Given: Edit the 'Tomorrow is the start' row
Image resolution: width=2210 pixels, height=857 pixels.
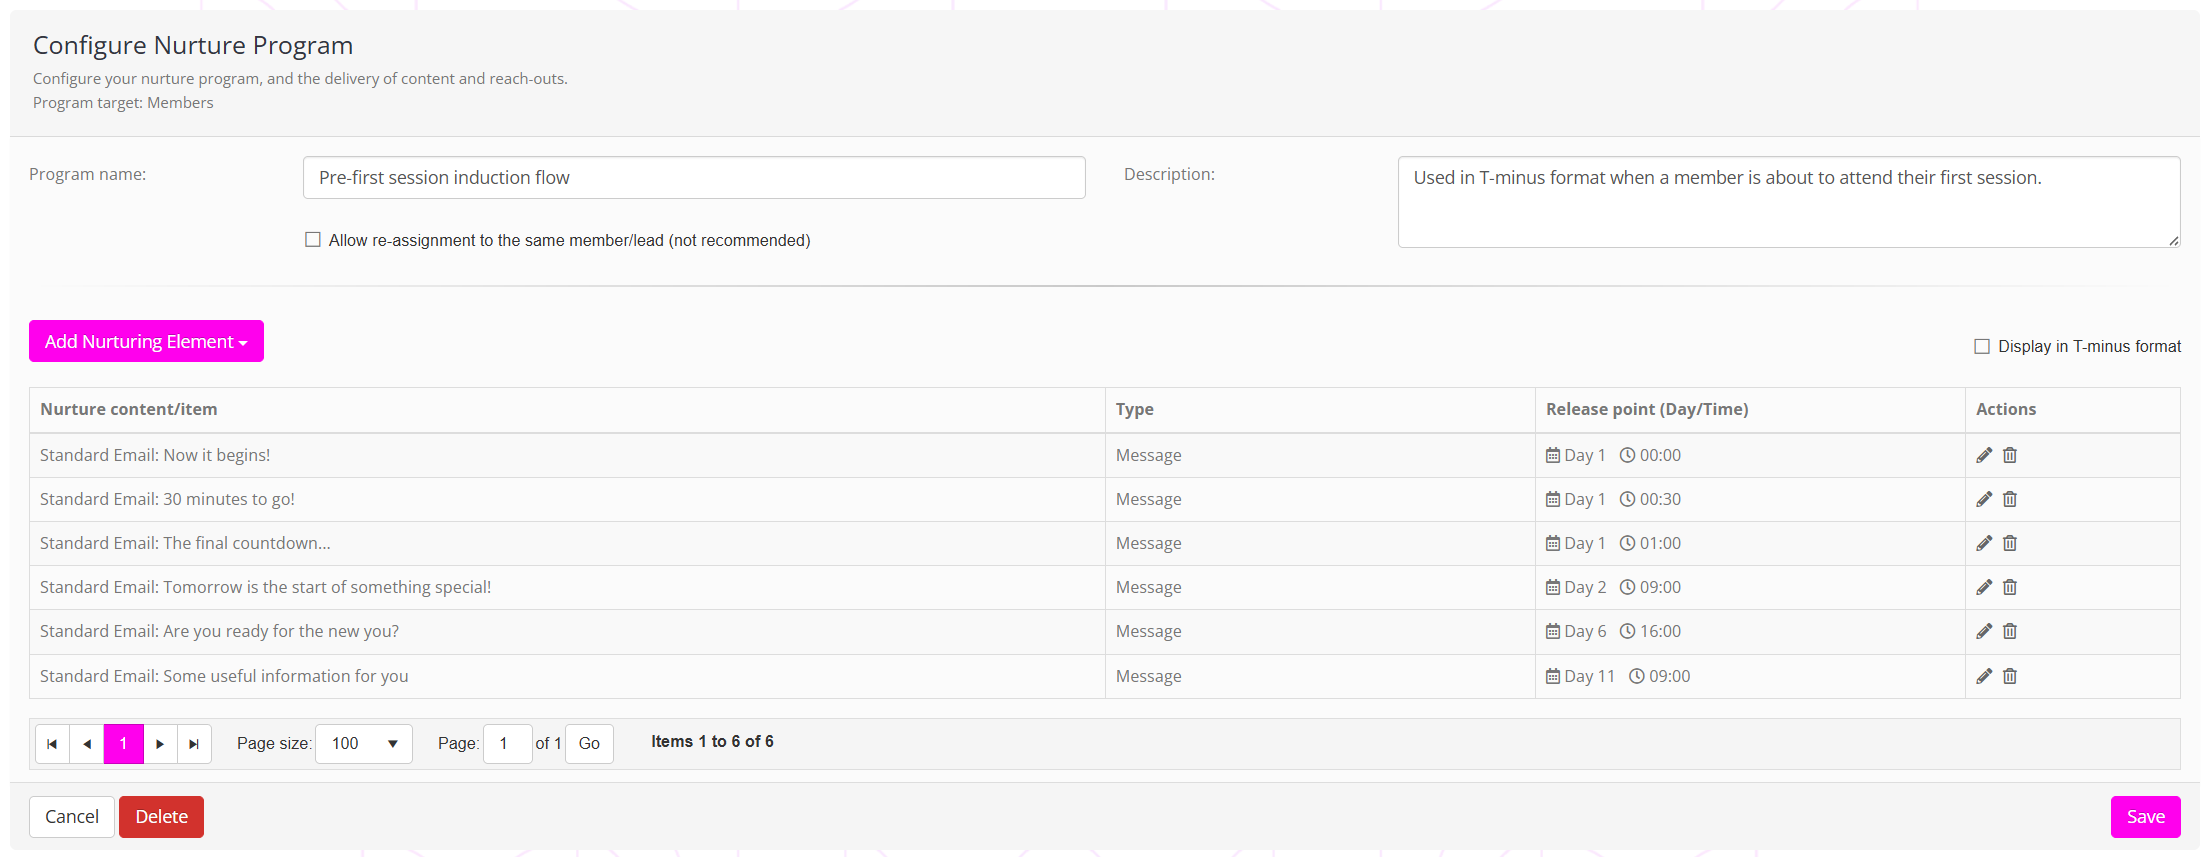Looking at the screenshot, I should pos(1984,587).
